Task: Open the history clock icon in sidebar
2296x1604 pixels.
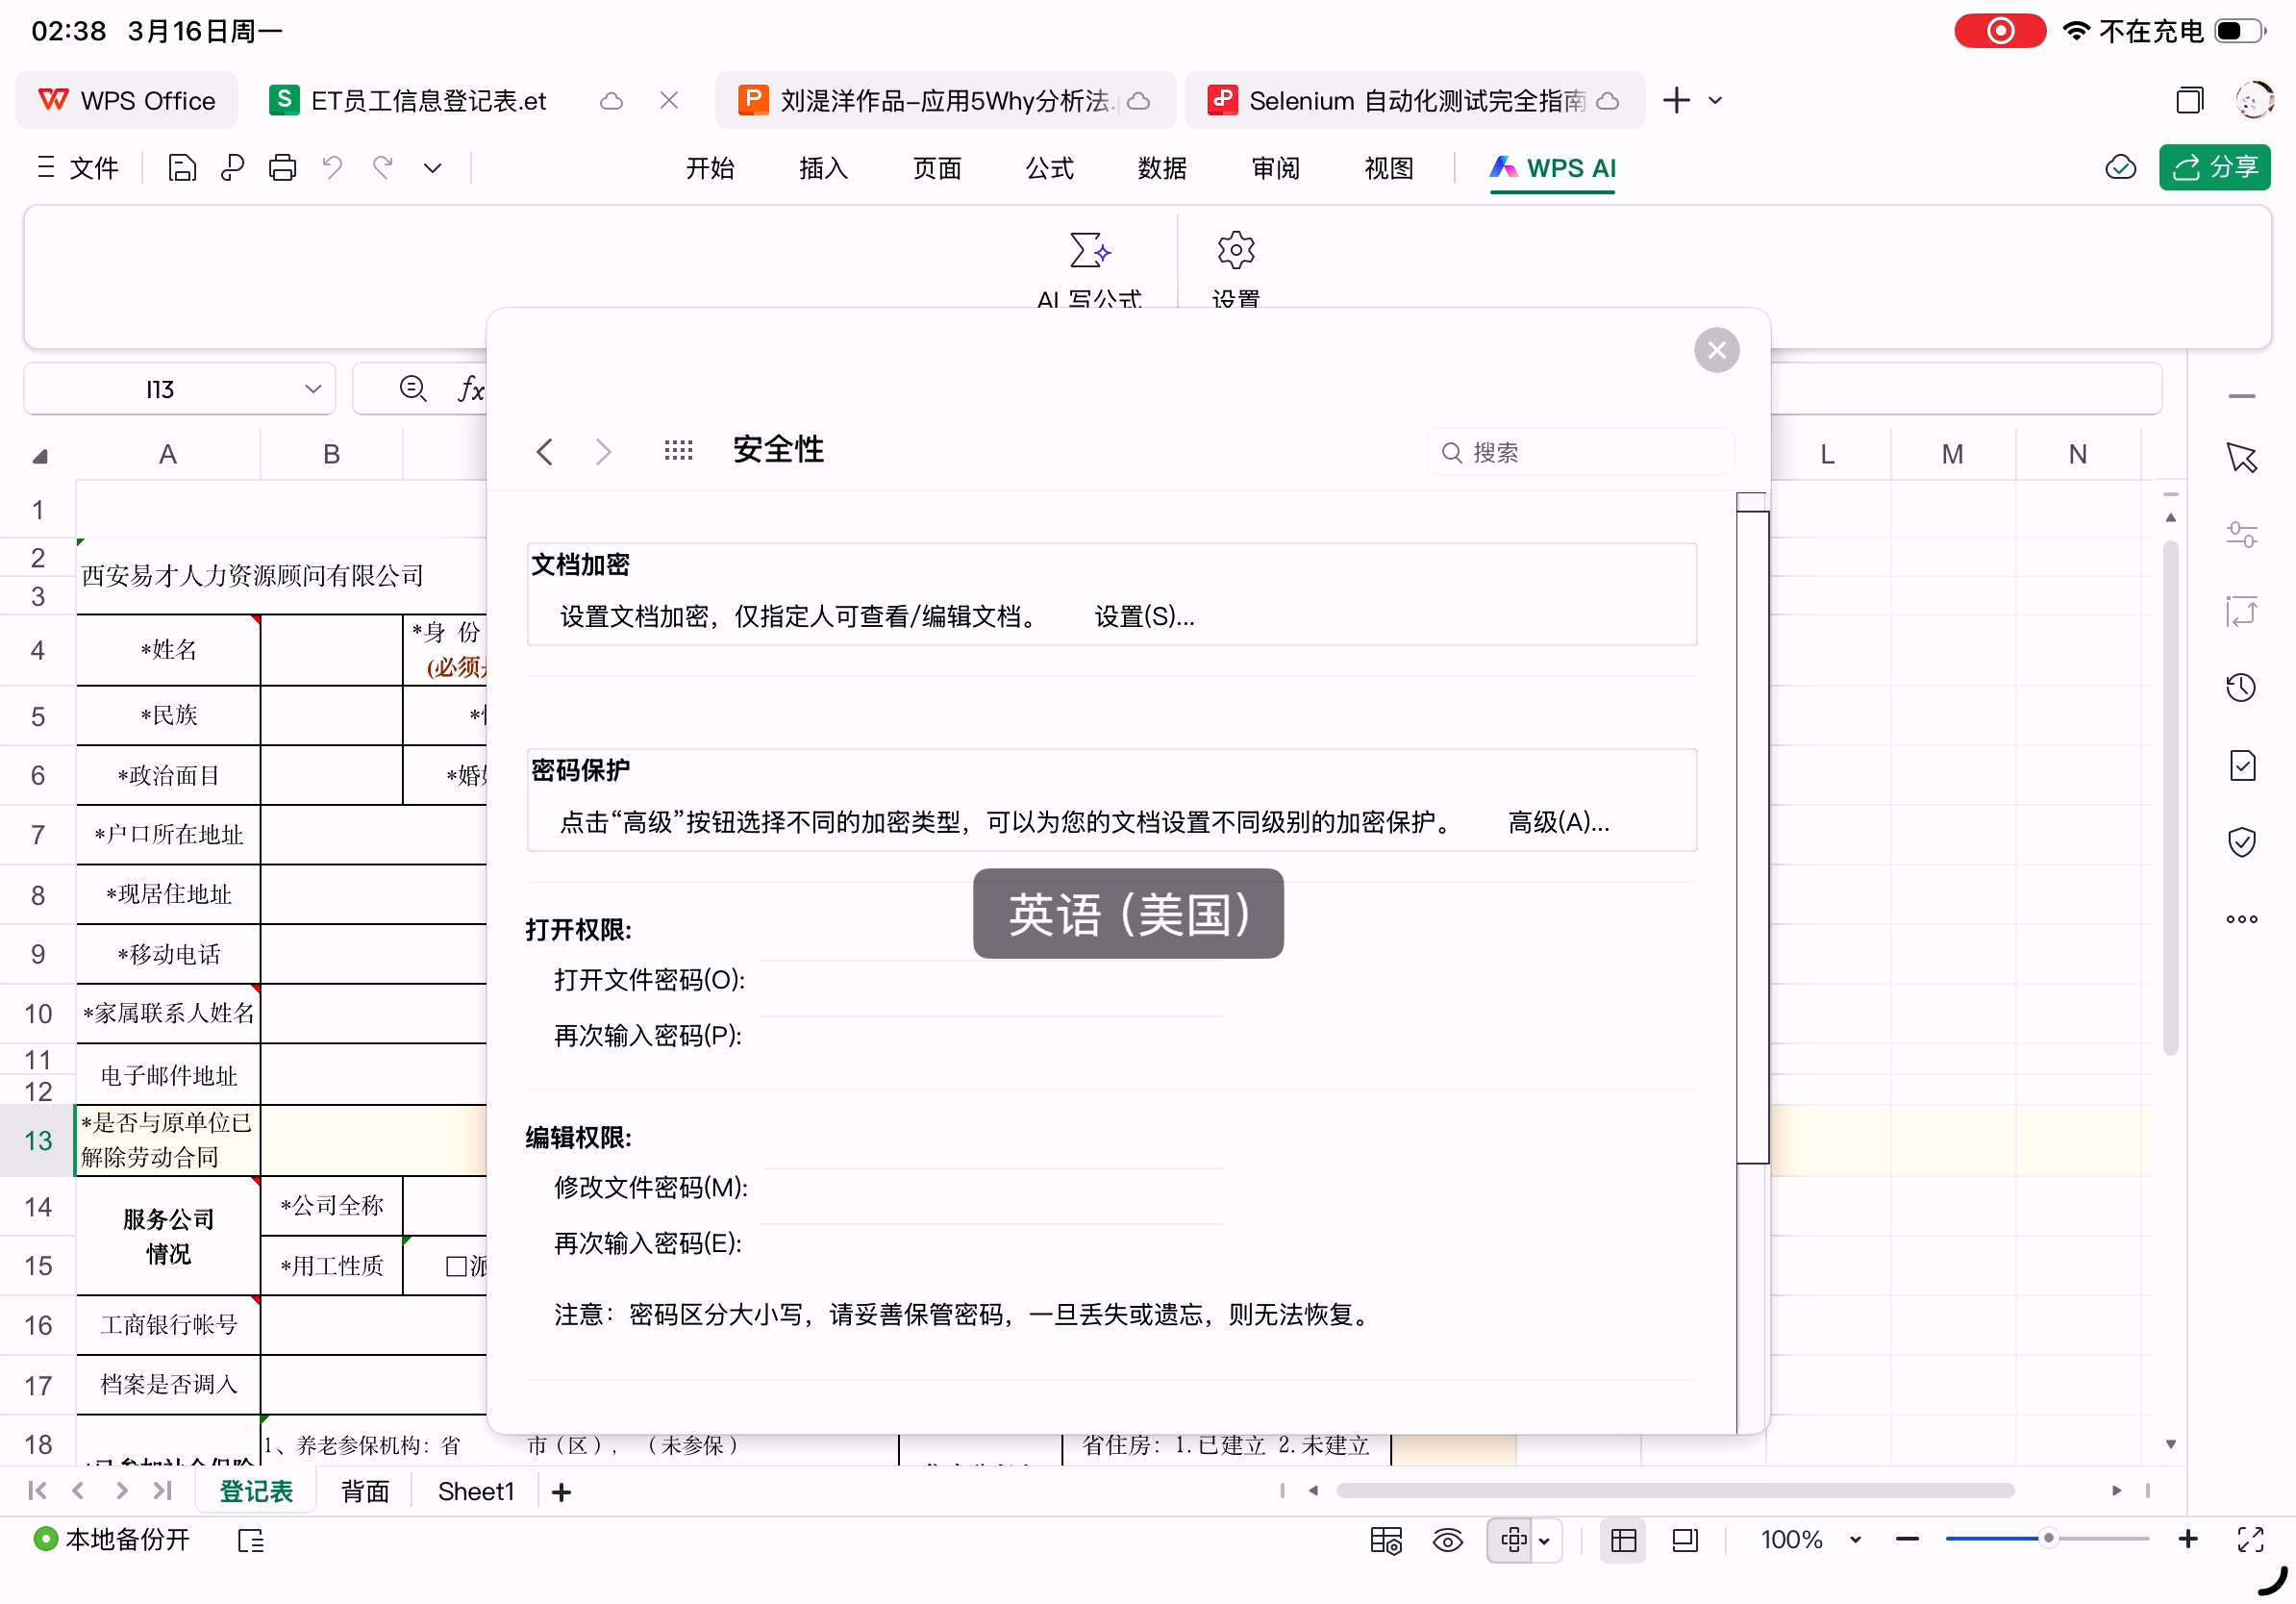Action: click(x=2241, y=688)
